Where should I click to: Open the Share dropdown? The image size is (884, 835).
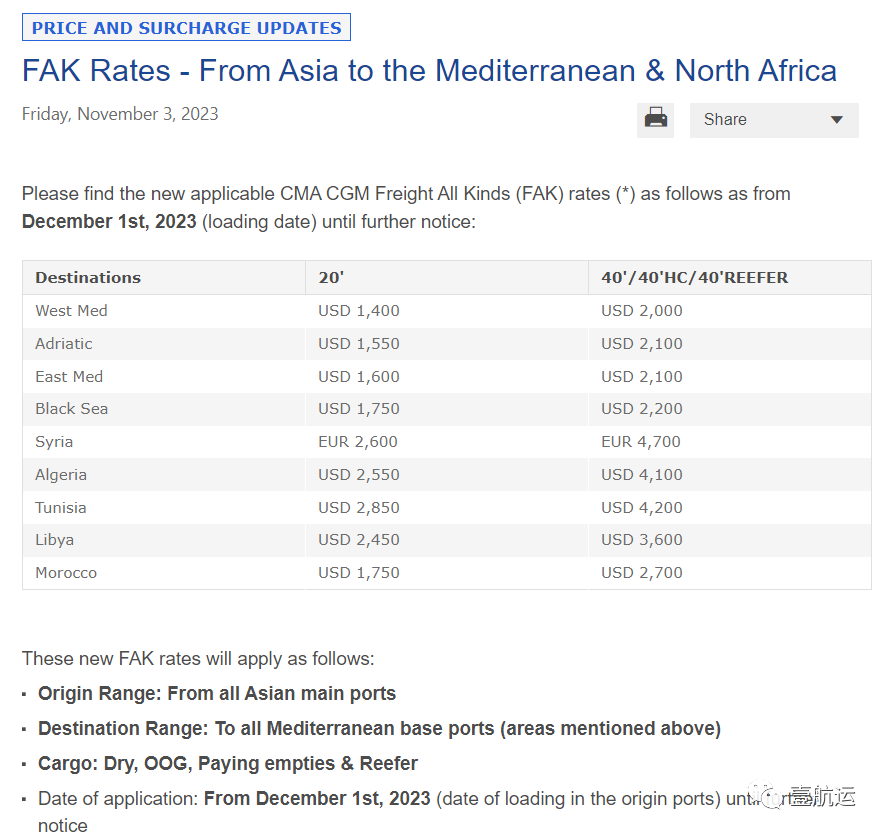tap(774, 120)
